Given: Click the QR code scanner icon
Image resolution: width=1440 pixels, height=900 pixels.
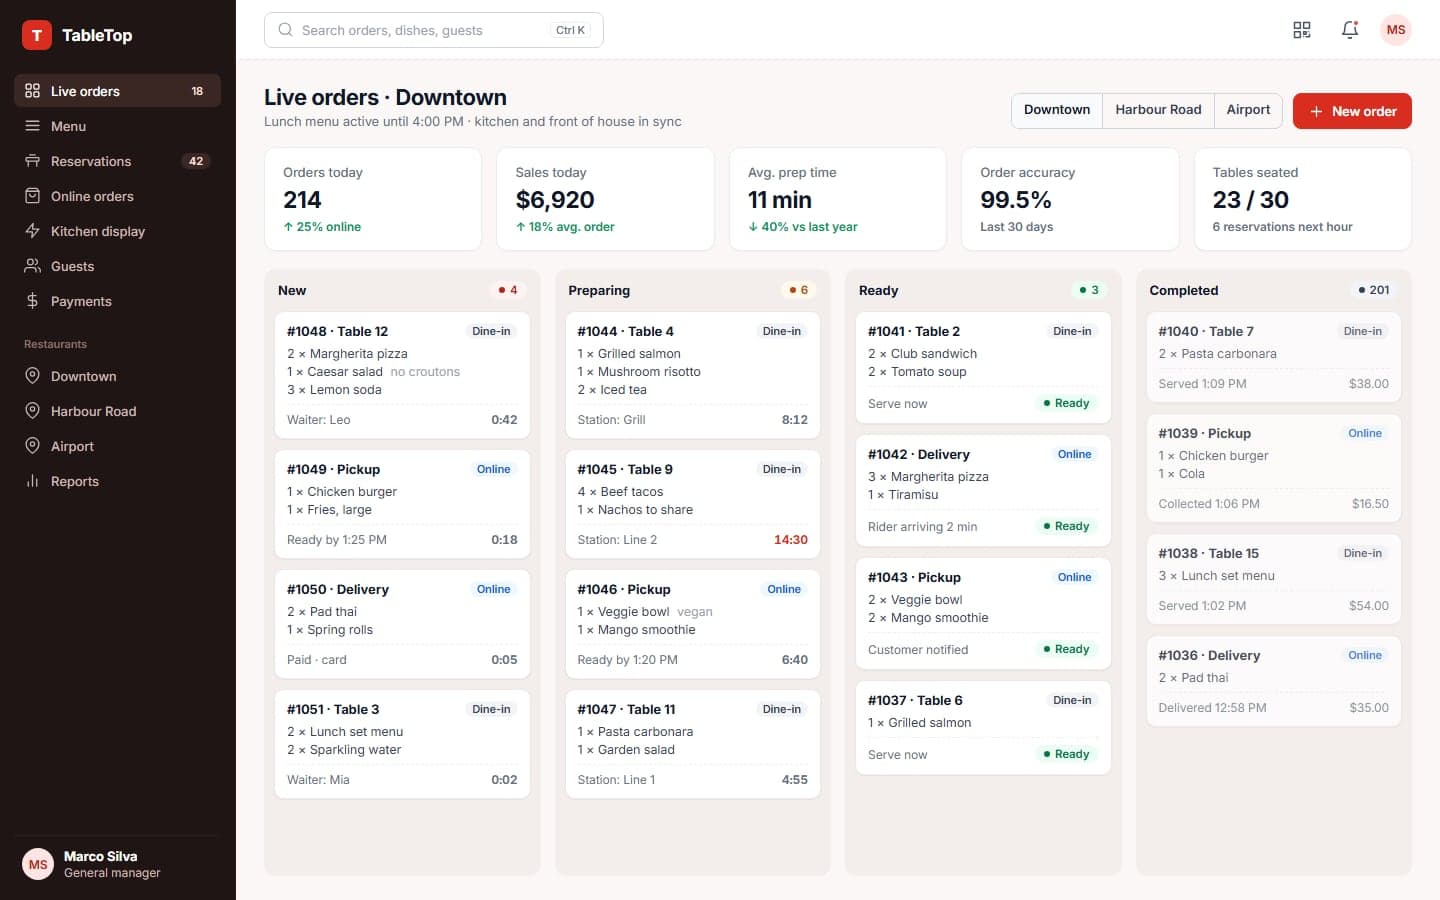Looking at the screenshot, I should 1302,30.
